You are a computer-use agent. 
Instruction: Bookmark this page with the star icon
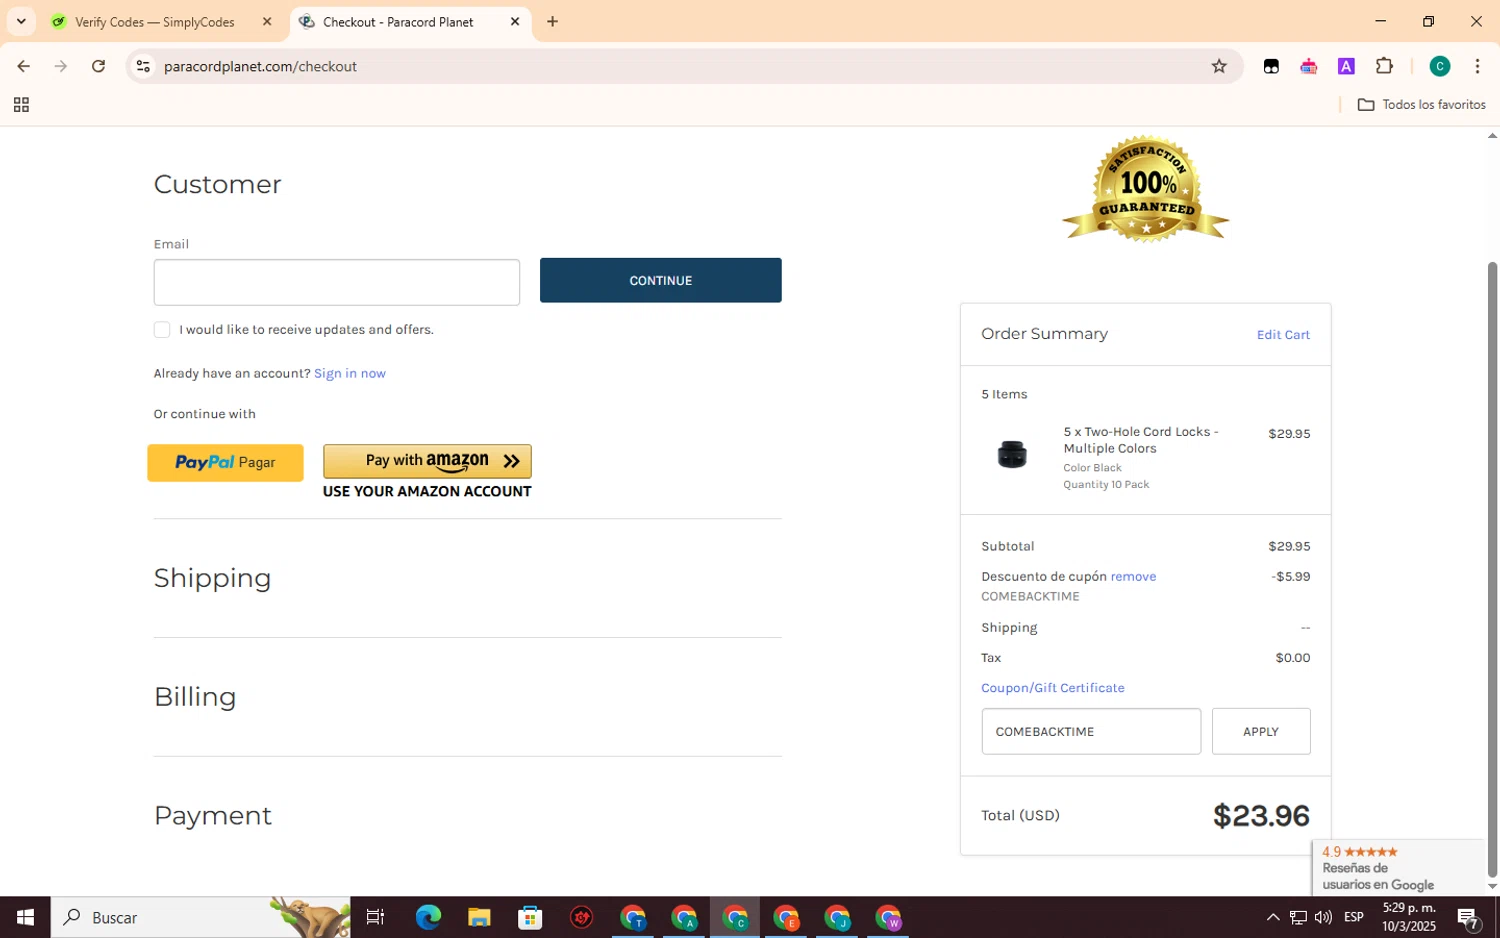(1219, 66)
